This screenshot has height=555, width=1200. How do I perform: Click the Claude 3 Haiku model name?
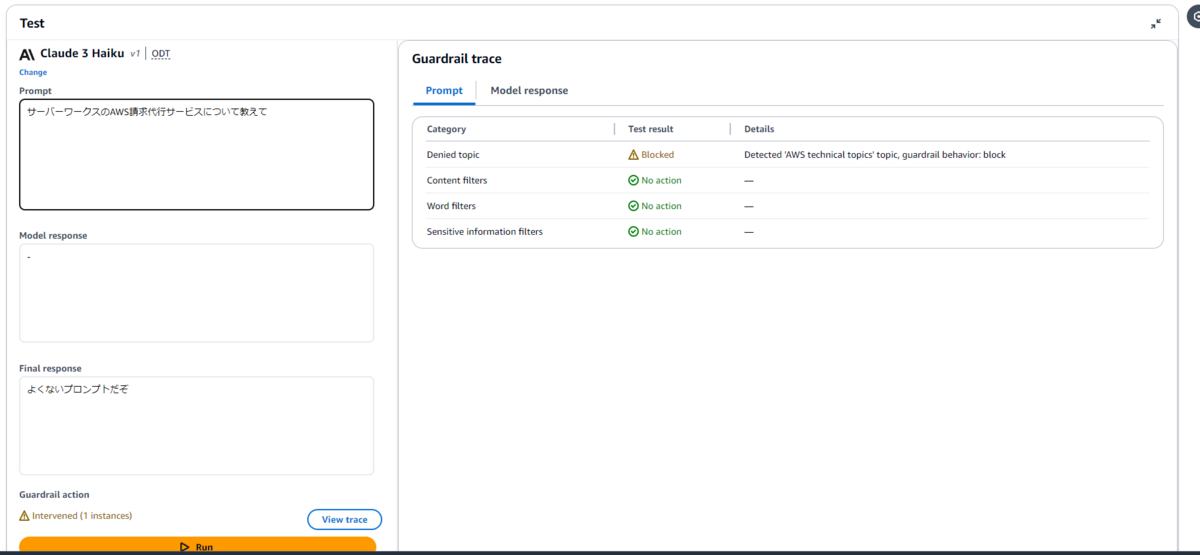[x=82, y=53]
